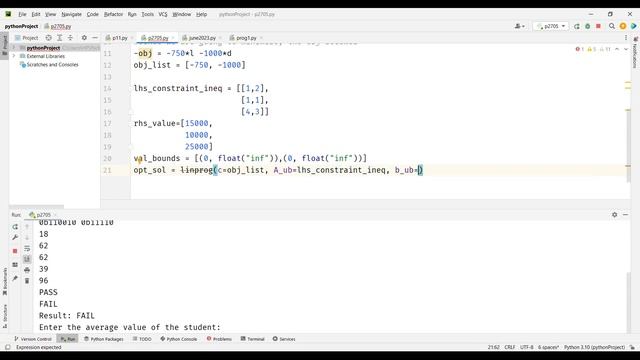640x360 pixels.
Task: Switch to the june2023.py editor tab
Action: point(201,38)
